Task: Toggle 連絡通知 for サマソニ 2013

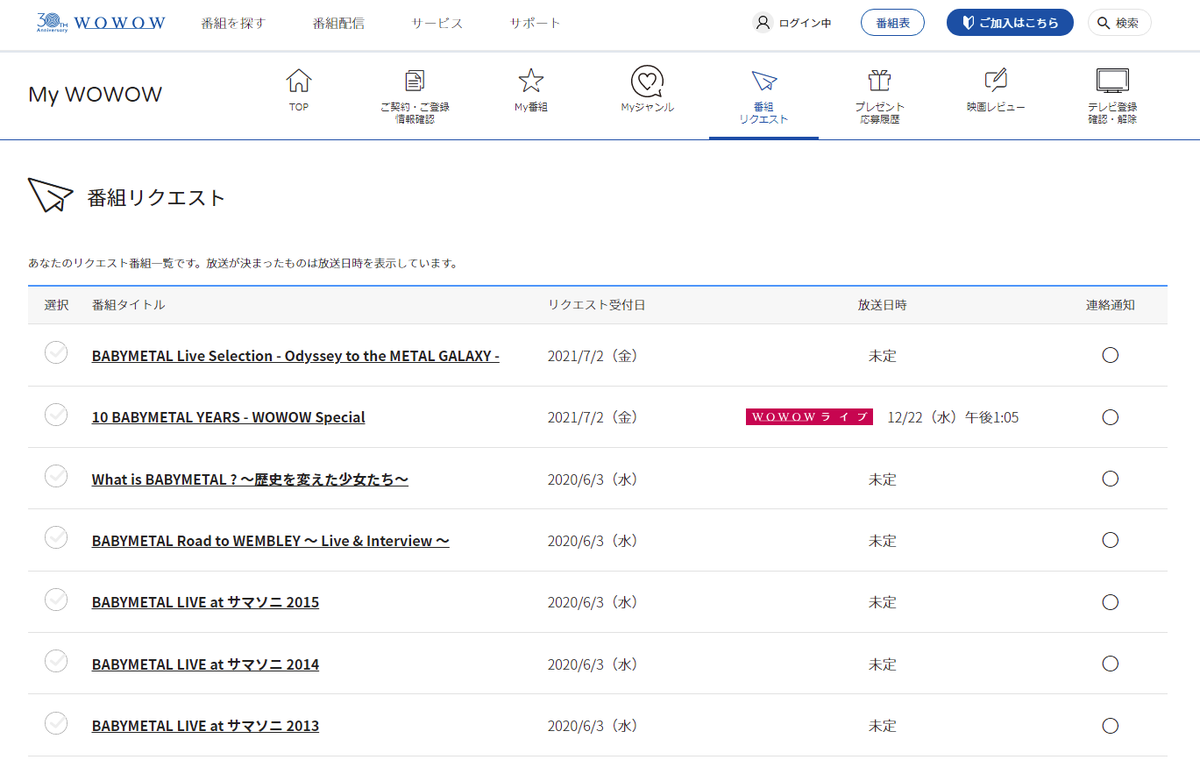Action: coord(1110,725)
